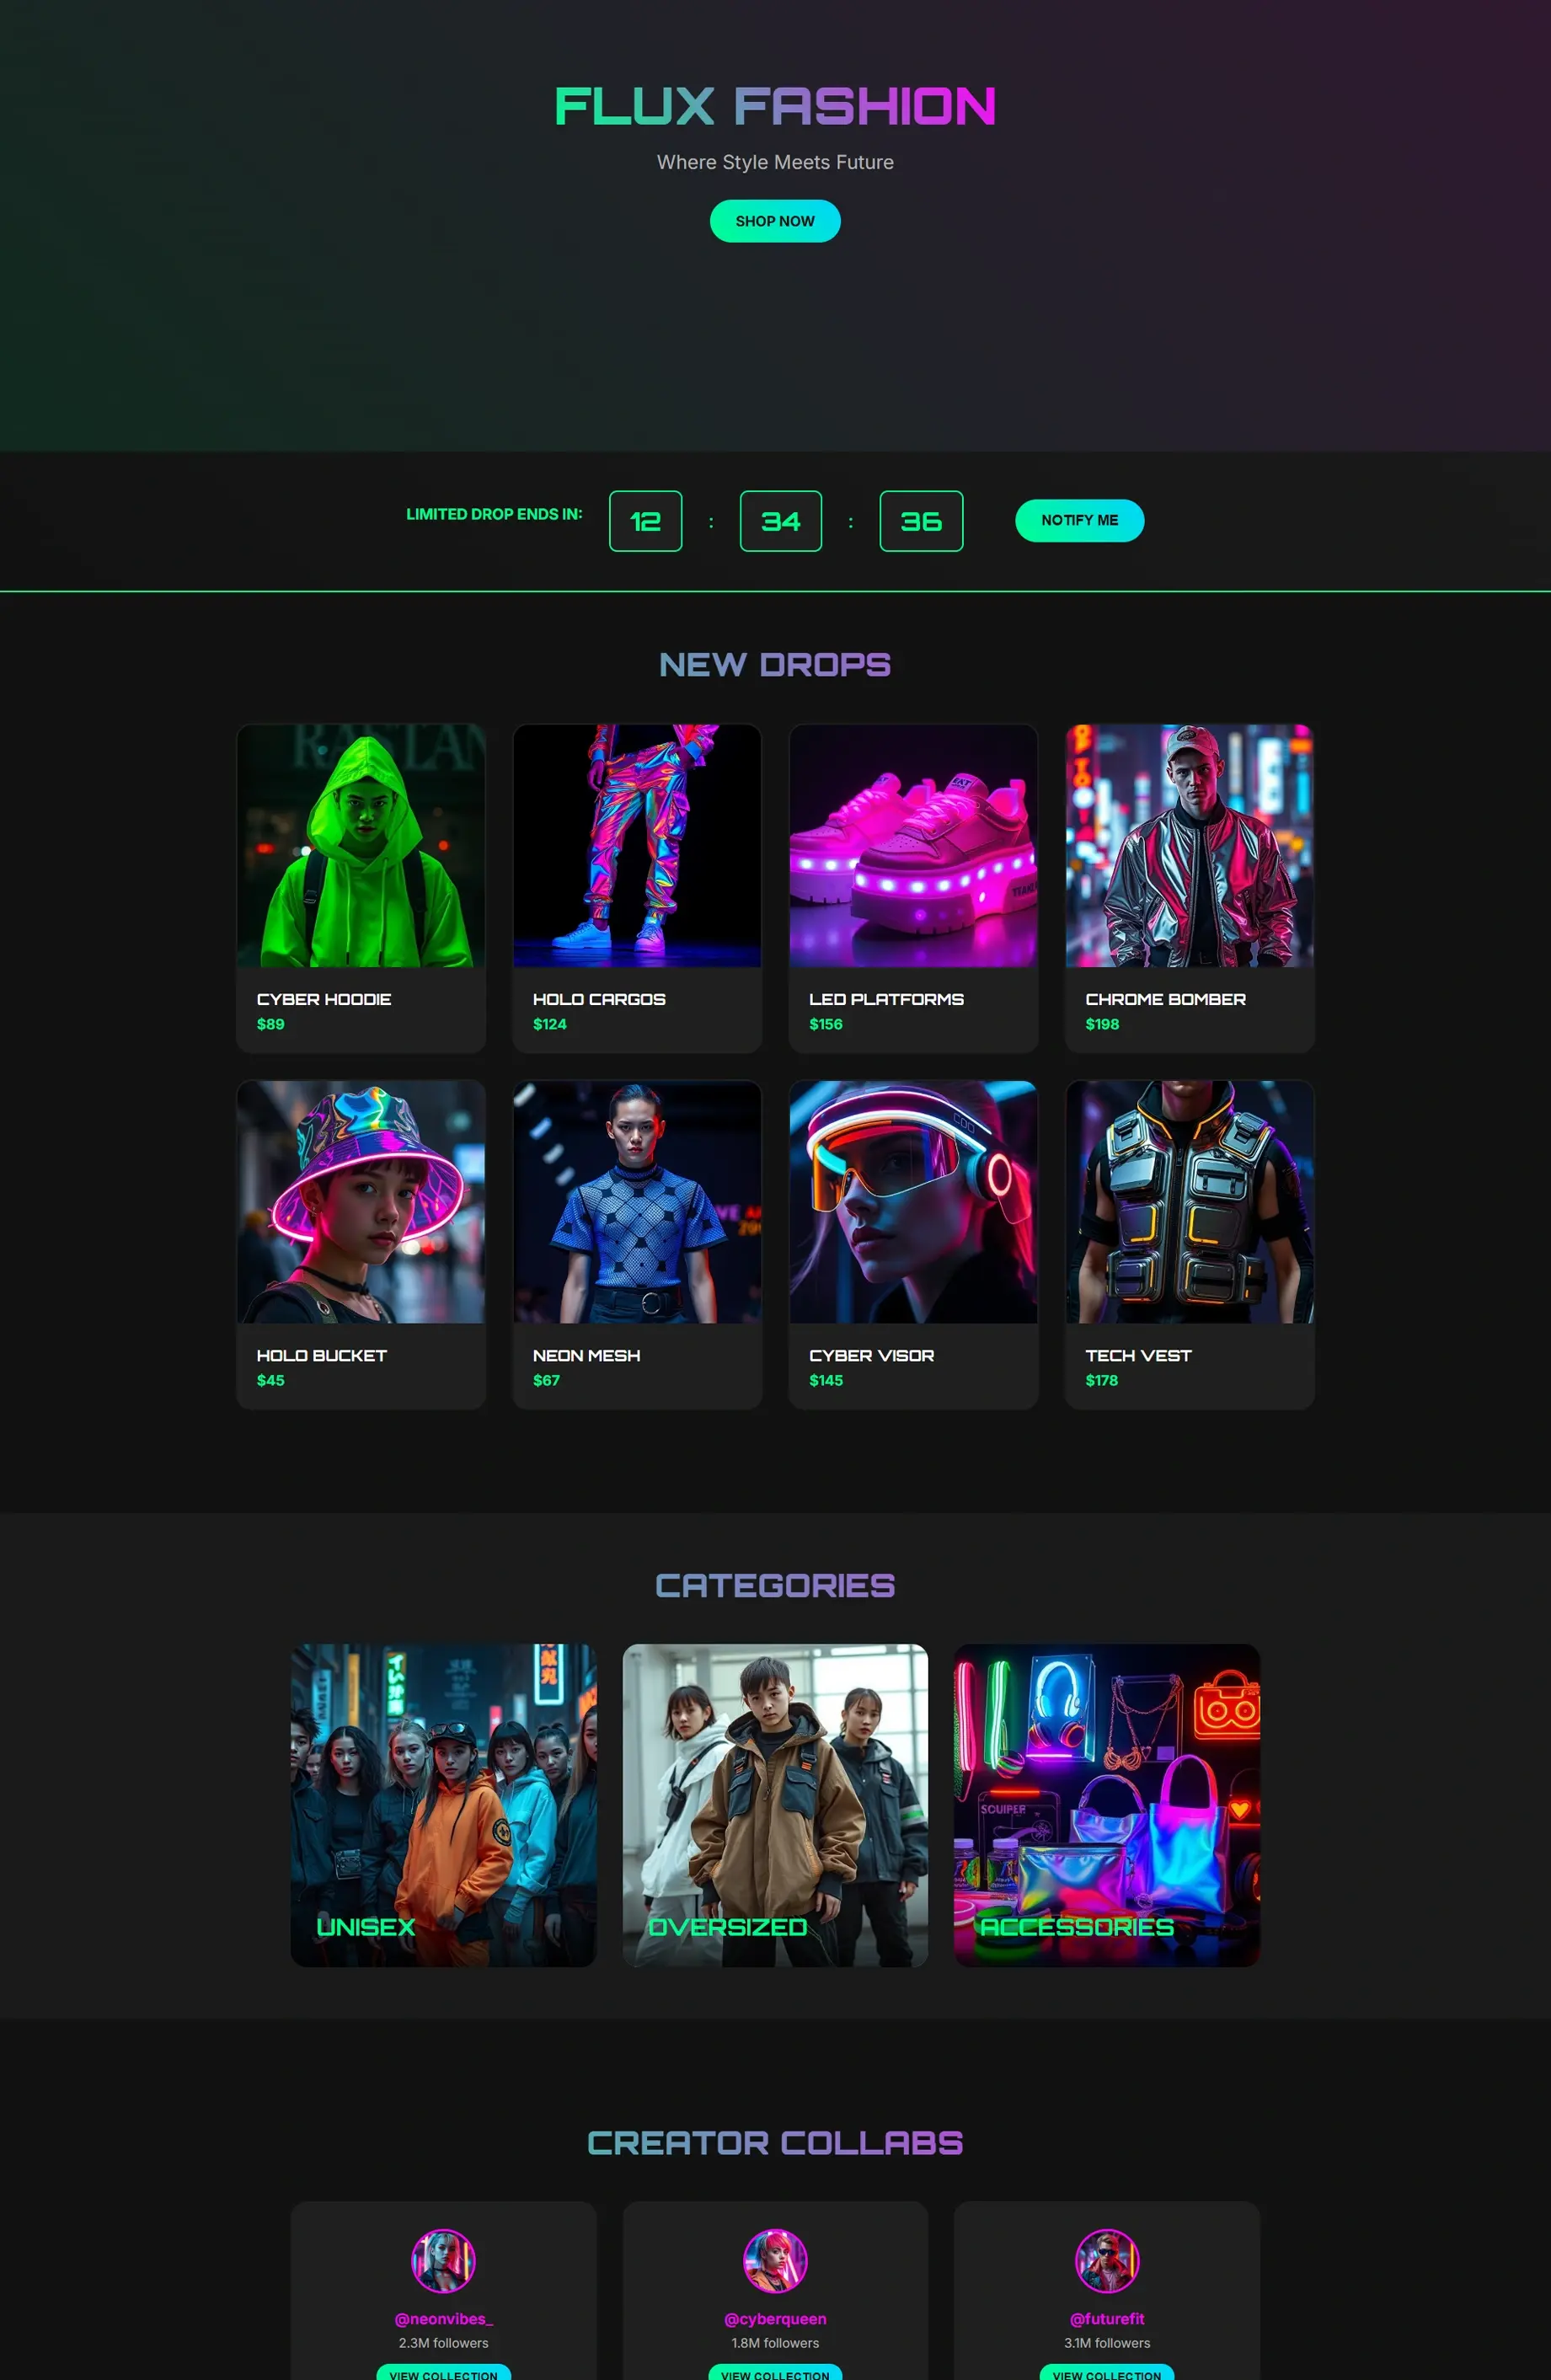This screenshot has width=1551, height=2380.
Task: Click the @cyberqueen profile avatar
Action: (x=775, y=2260)
